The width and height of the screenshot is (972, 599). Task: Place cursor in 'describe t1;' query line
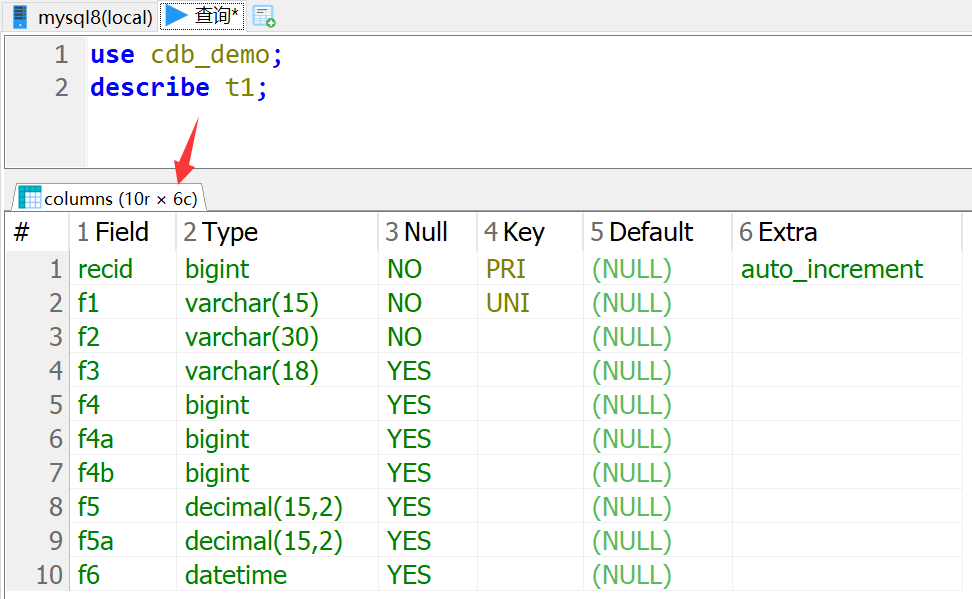[x=179, y=88]
